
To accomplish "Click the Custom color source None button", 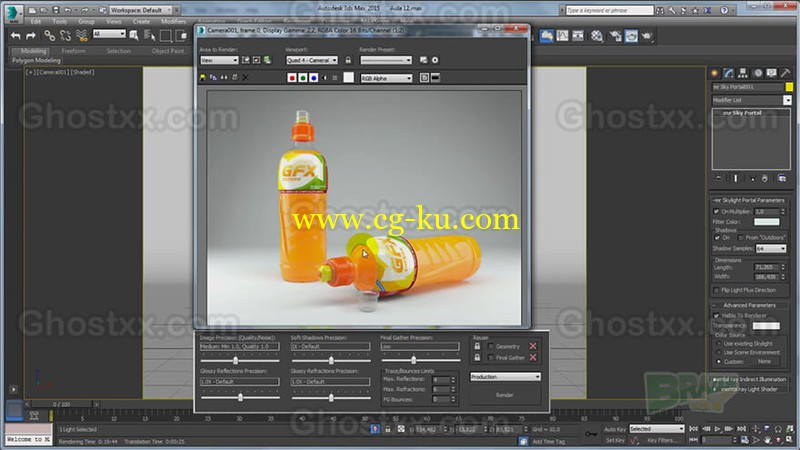I will pyautogui.click(x=764, y=361).
